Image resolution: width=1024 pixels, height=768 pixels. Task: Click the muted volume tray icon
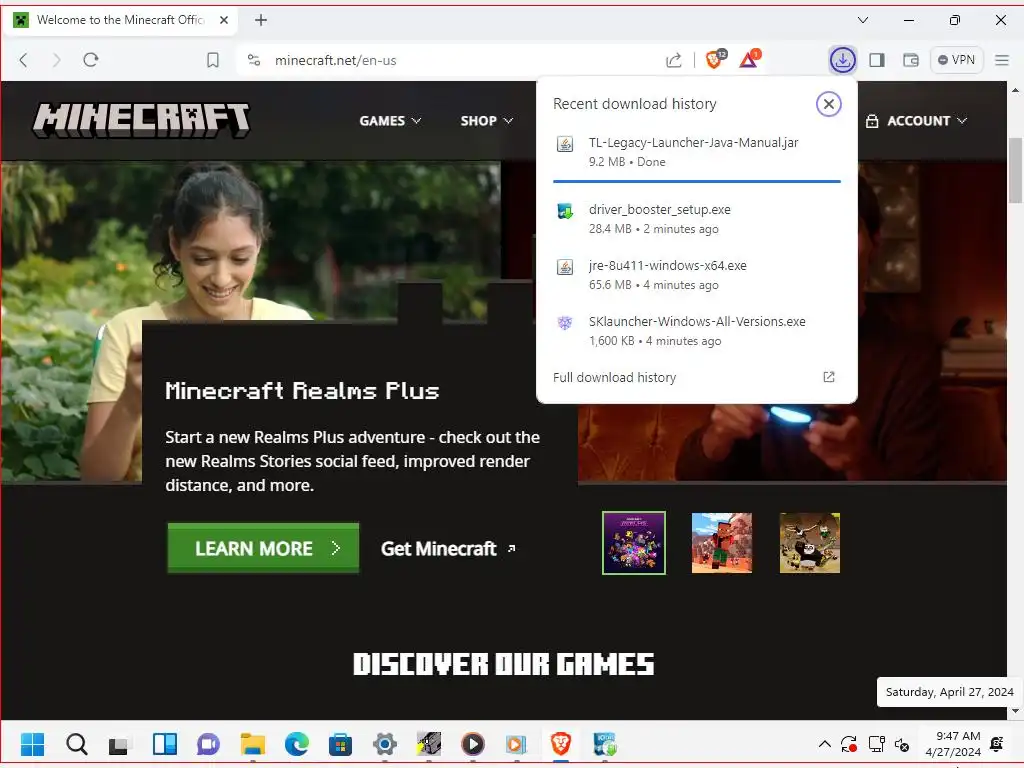pyautogui.click(x=902, y=744)
